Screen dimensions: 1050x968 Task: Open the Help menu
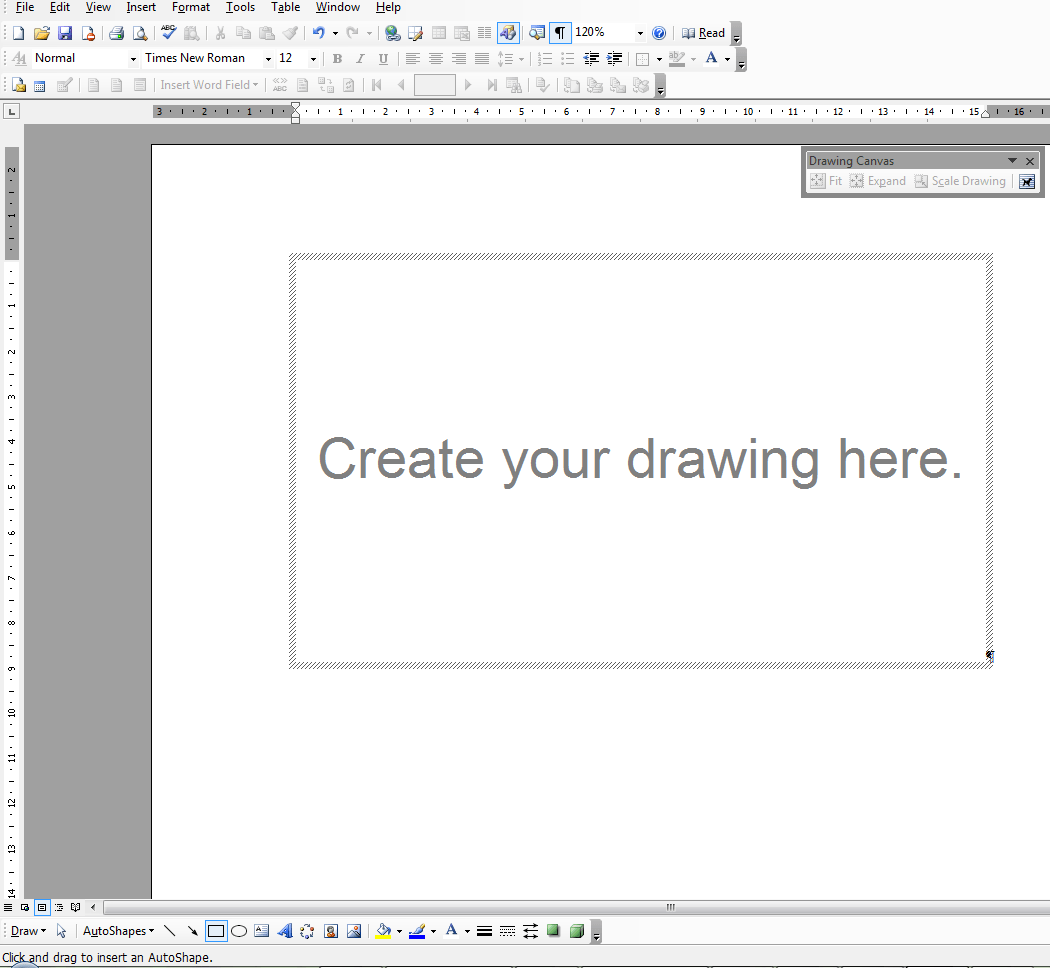tap(388, 7)
